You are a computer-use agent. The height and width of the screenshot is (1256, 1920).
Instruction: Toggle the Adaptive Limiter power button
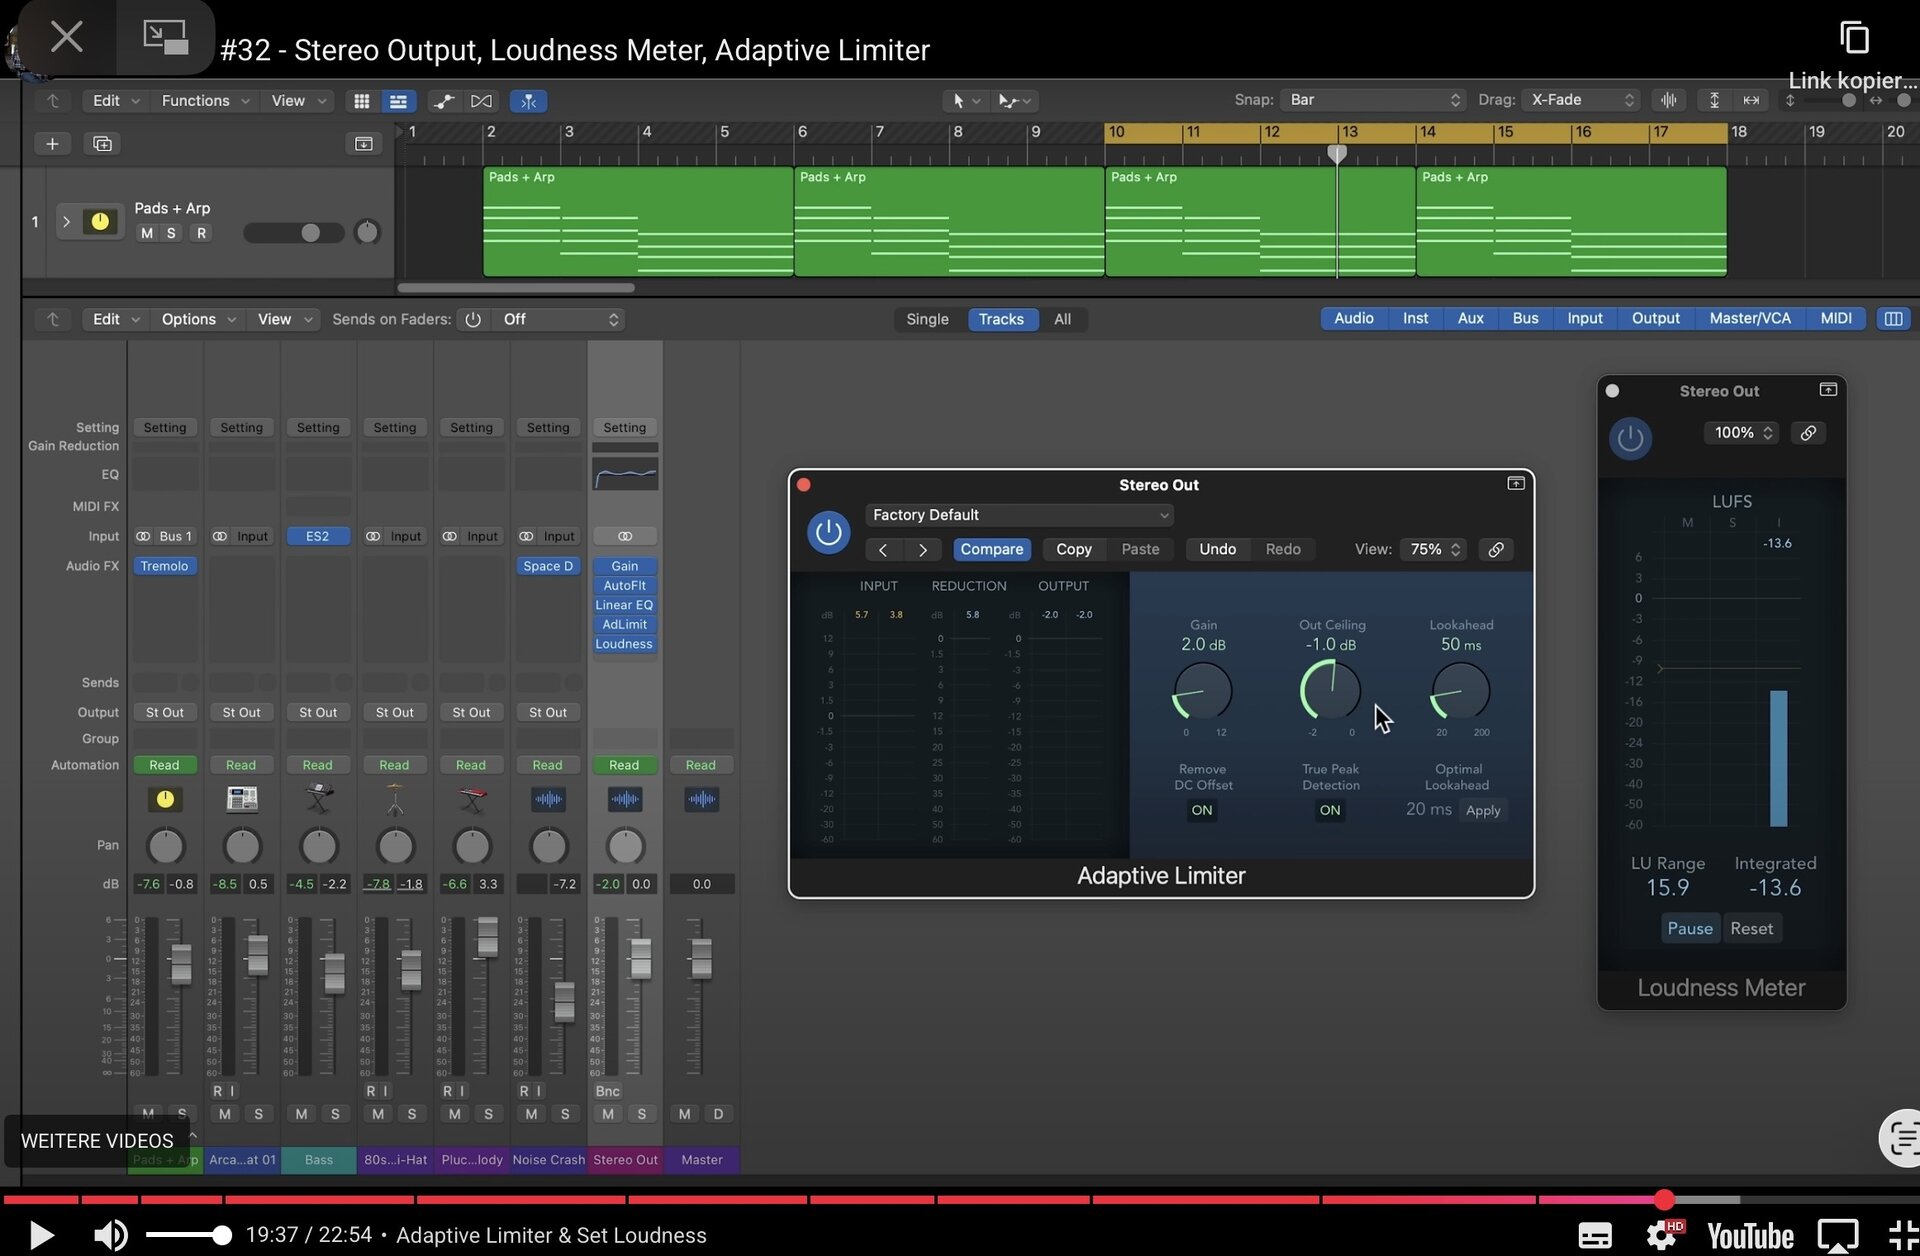coord(828,533)
